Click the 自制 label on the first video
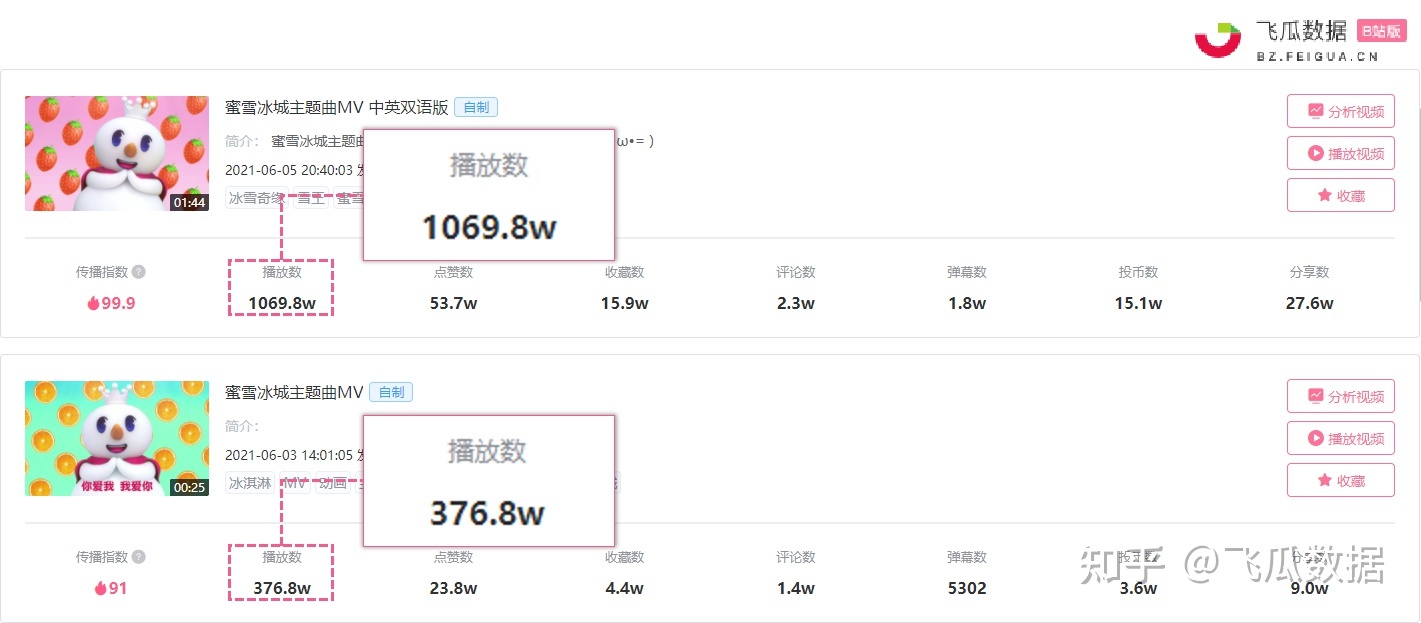Viewport: 1421px width, 623px height. click(x=476, y=108)
